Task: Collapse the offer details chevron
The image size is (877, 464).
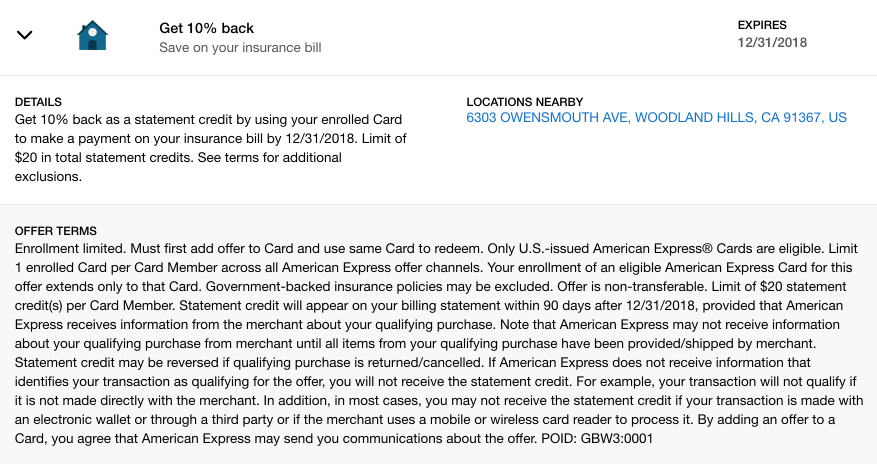Action: 26,35
